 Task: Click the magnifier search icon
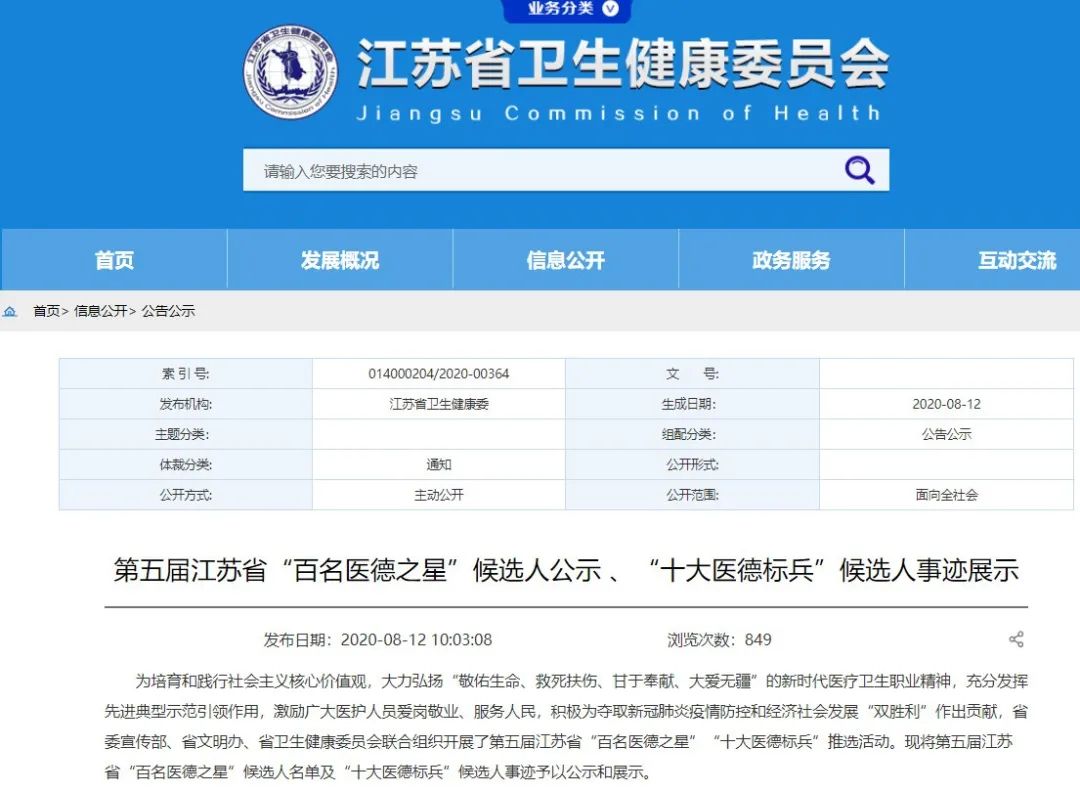[x=860, y=169]
